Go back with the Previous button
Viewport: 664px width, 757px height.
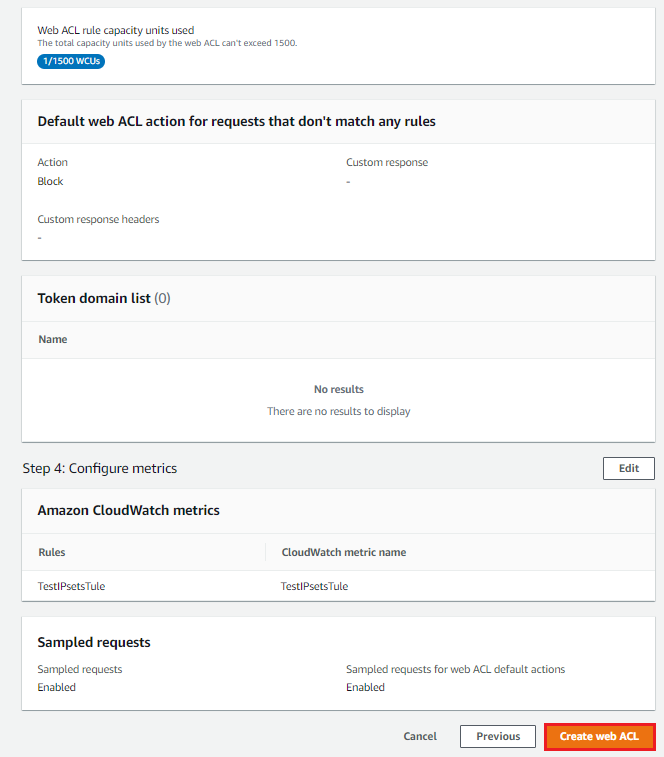click(498, 737)
